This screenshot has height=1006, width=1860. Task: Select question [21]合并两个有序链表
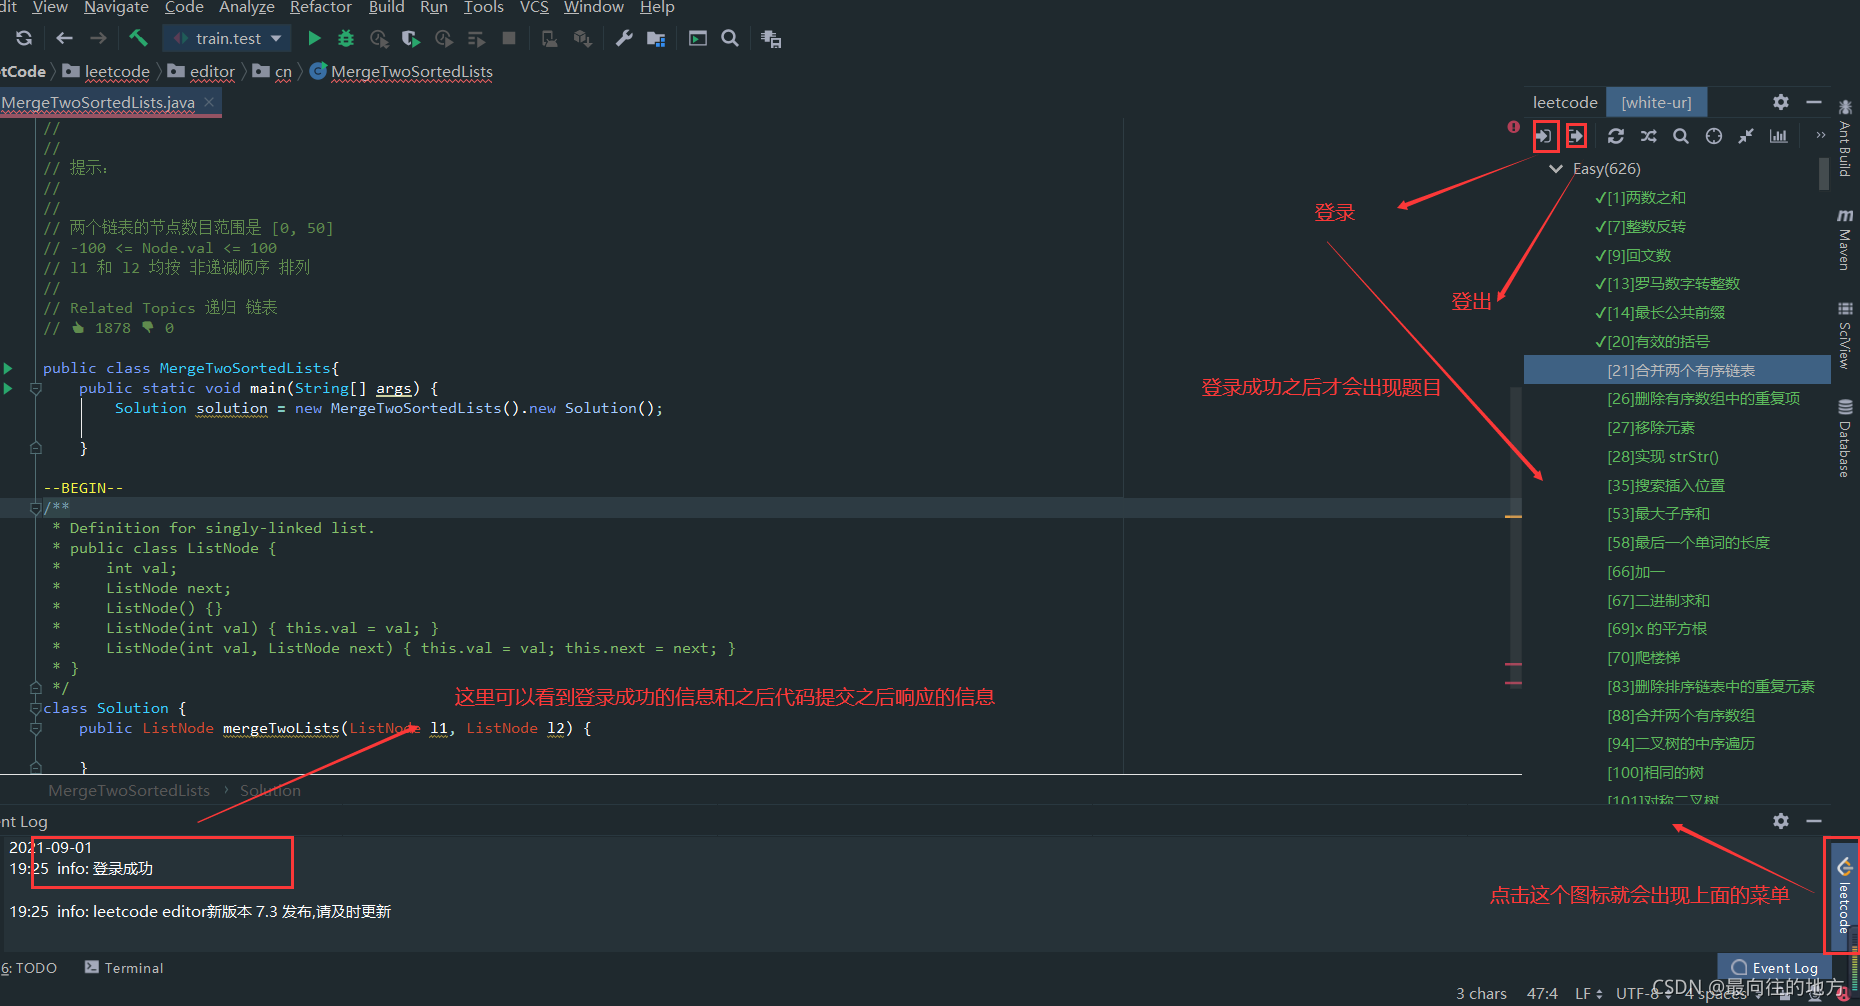[x=1677, y=370]
